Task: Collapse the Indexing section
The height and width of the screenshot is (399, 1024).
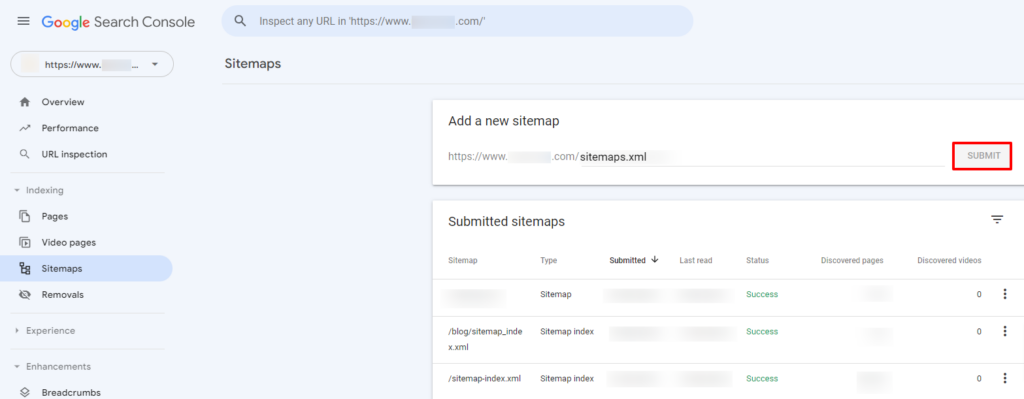Action: [x=39, y=191]
